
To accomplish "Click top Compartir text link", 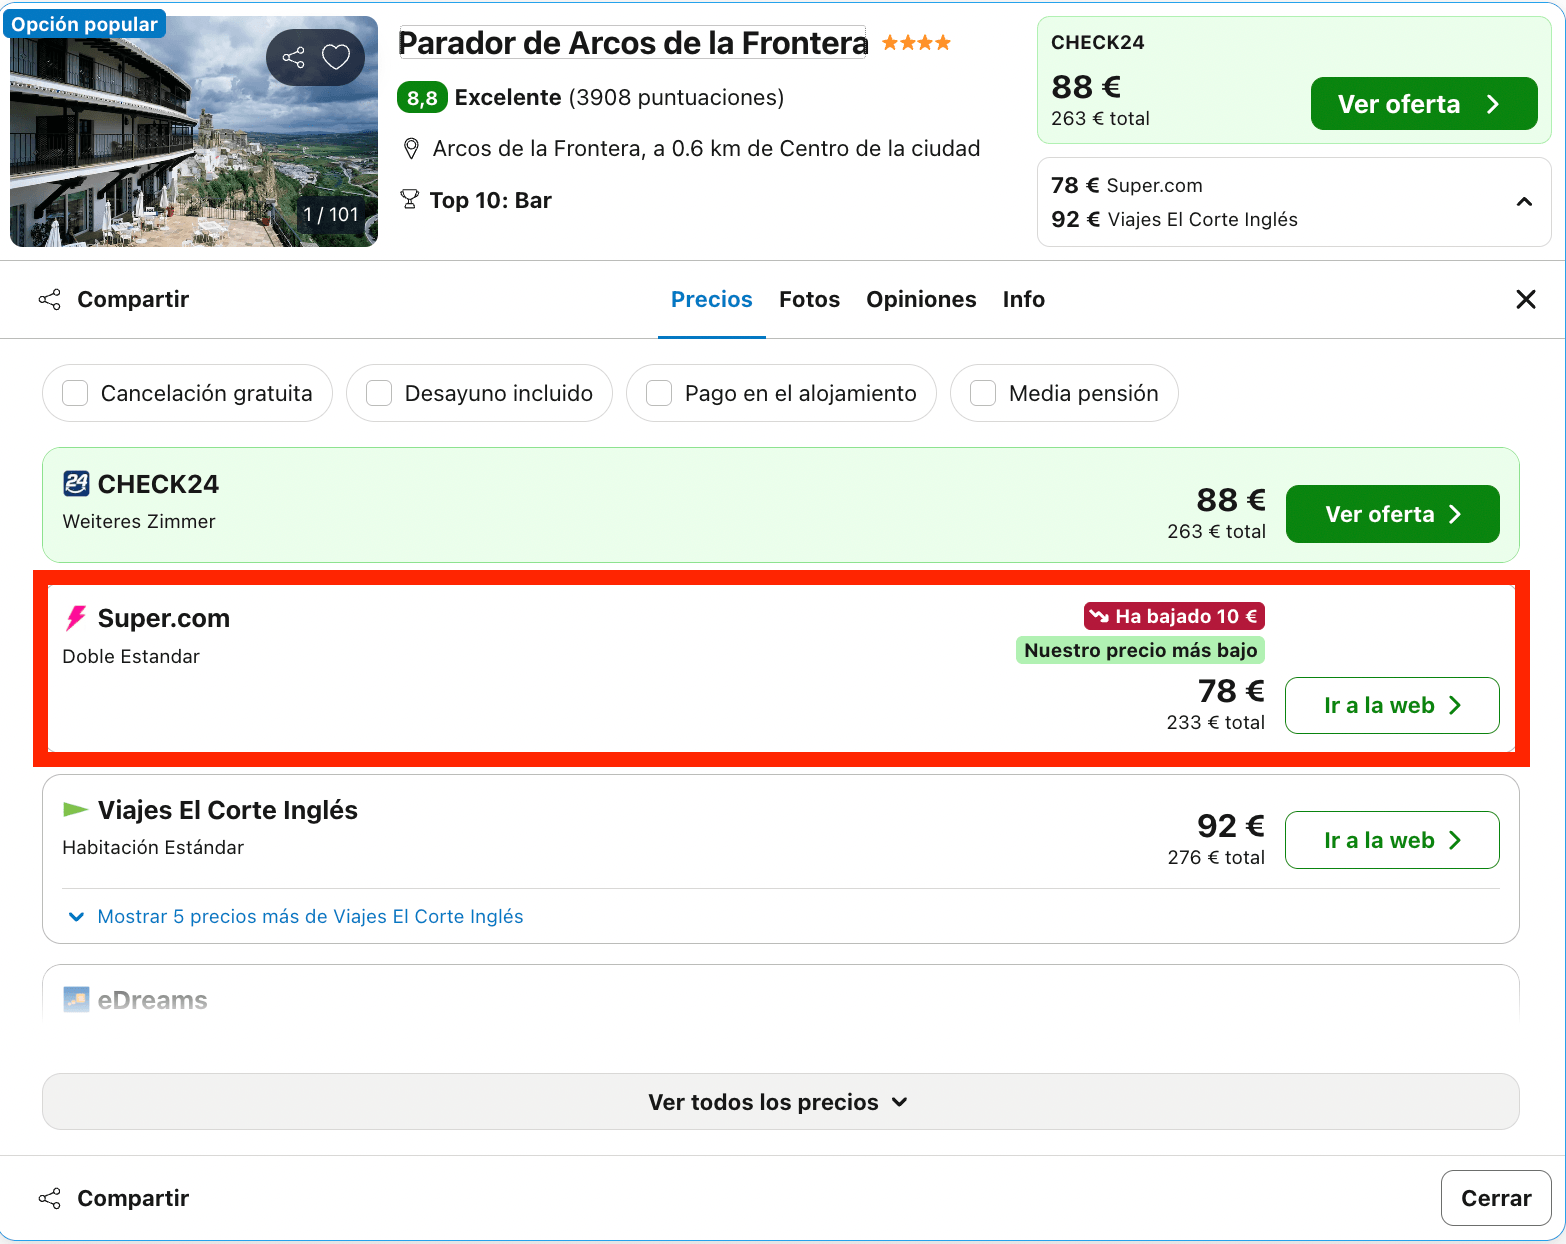I will click(133, 299).
